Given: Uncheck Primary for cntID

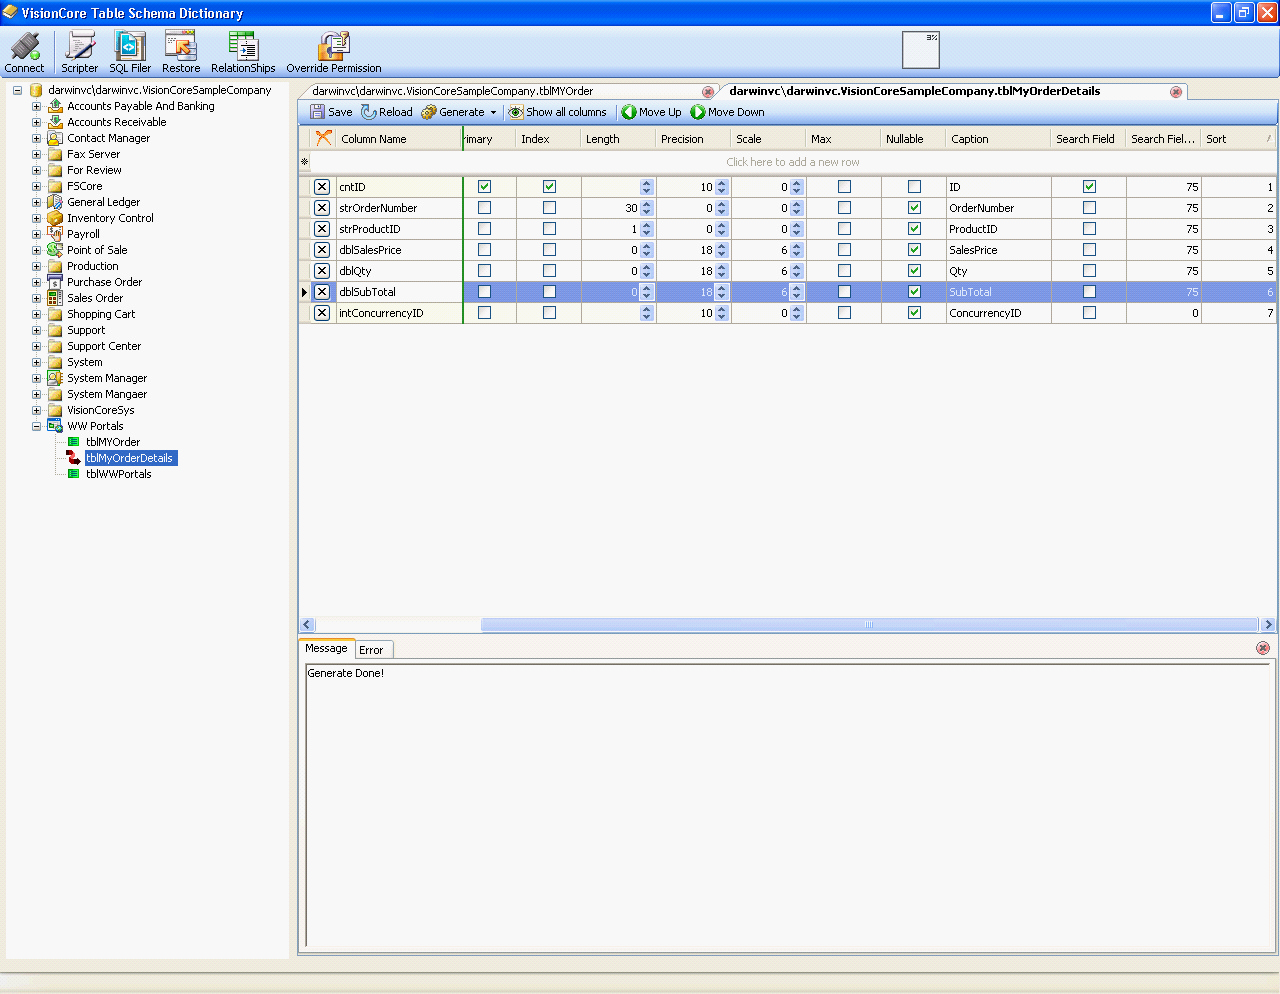Looking at the screenshot, I should coord(485,187).
